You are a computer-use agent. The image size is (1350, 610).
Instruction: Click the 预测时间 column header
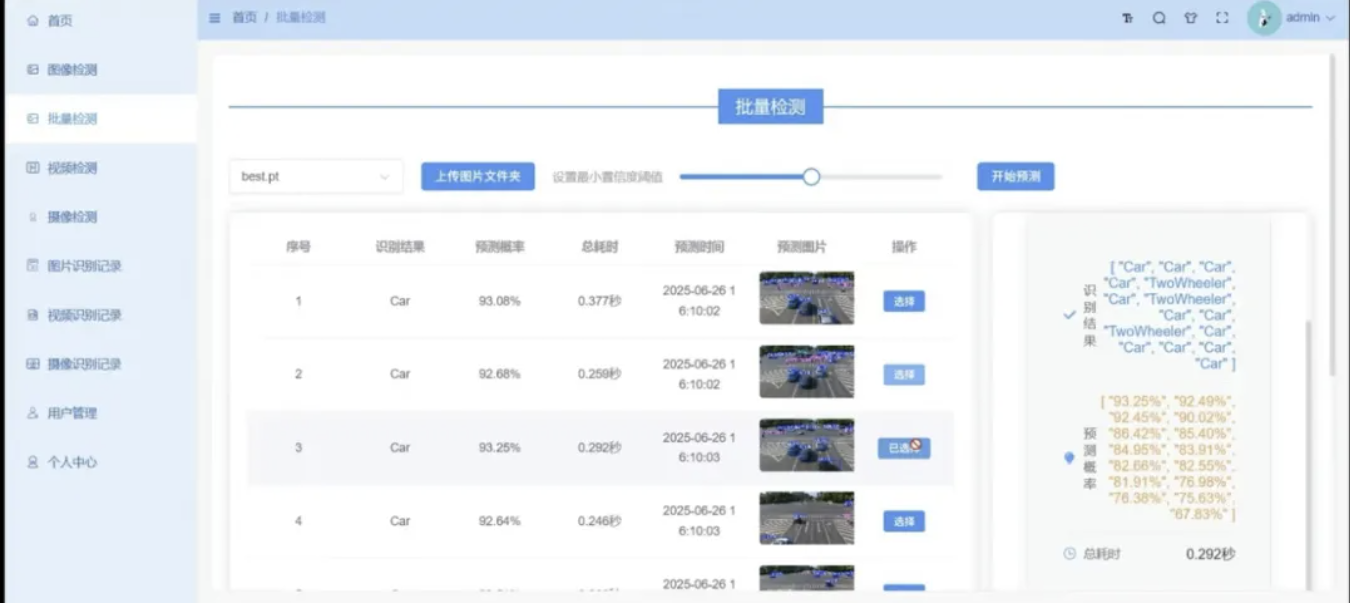pyautogui.click(x=699, y=246)
